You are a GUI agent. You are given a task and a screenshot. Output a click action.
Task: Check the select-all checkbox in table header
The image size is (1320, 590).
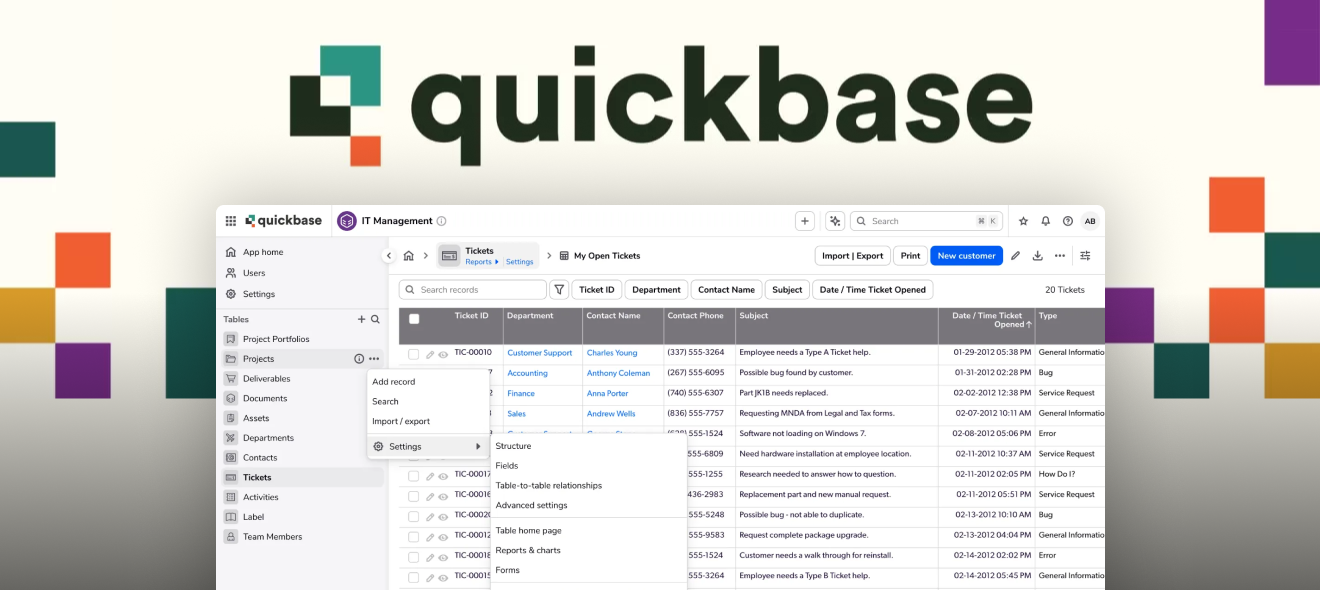(x=414, y=319)
